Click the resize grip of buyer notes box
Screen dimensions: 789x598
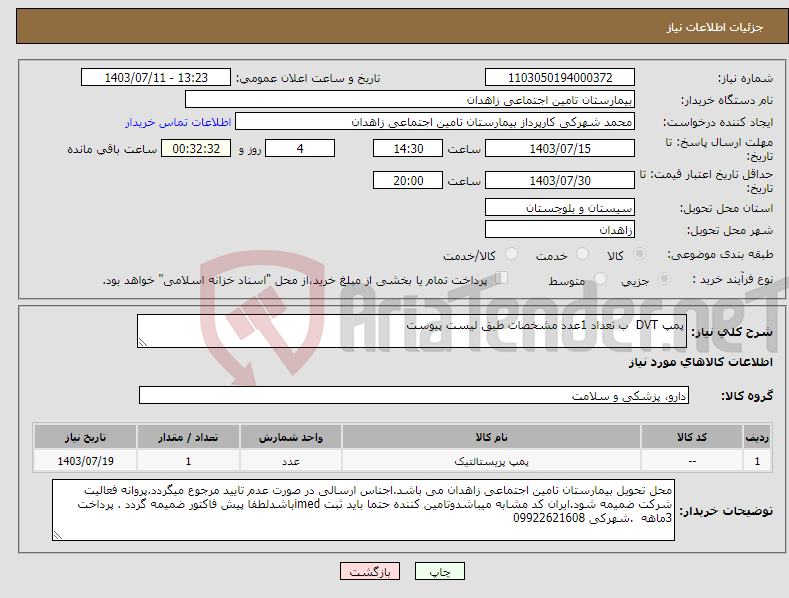pos(58,535)
